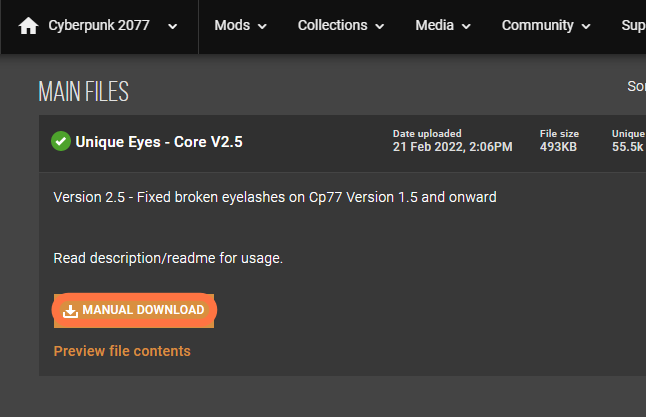Screen dimensions: 646x417
Task: Open the Media menu
Action: click(434, 25)
